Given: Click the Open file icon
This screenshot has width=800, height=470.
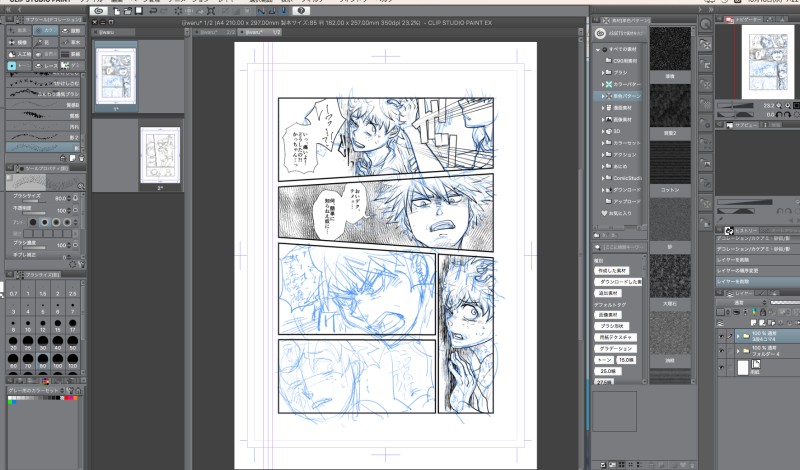Looking at the screenshot, I should tap(128, 11).
